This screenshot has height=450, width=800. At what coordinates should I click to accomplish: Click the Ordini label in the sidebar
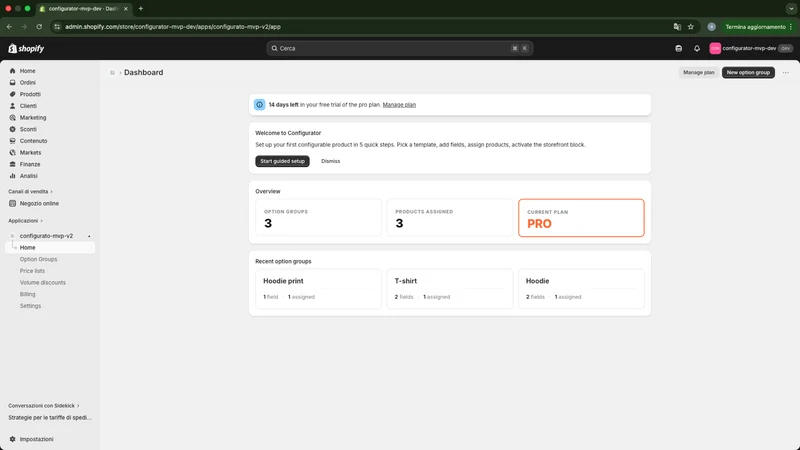pyautogui.click(x=28, y=83)
